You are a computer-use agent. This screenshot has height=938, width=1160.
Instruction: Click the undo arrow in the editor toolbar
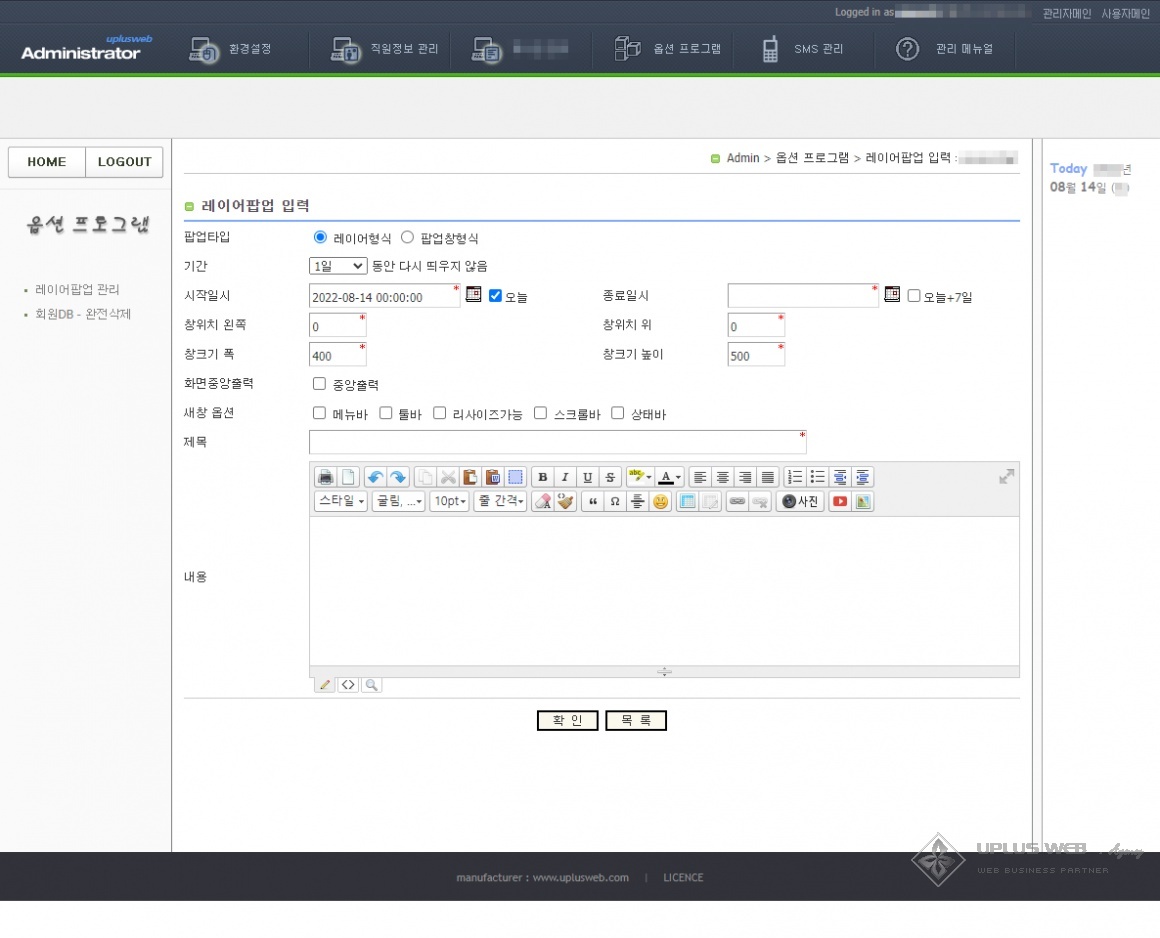click(373, 477)
